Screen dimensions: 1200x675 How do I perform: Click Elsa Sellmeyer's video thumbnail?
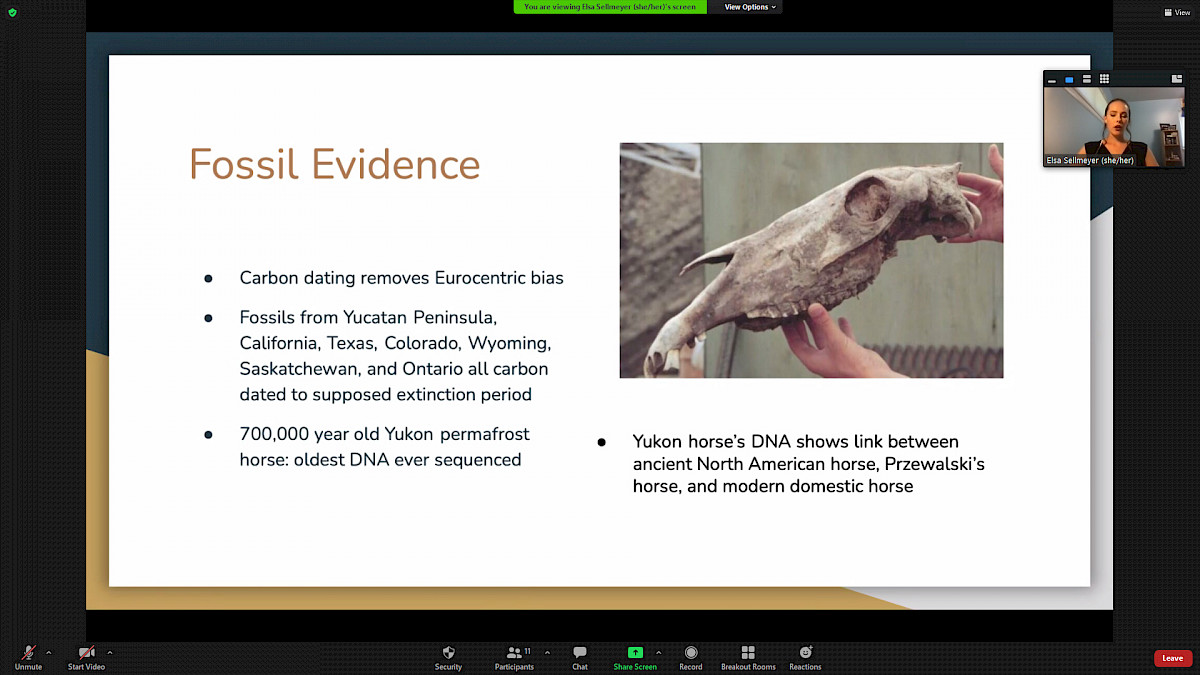coord(1113,125)
